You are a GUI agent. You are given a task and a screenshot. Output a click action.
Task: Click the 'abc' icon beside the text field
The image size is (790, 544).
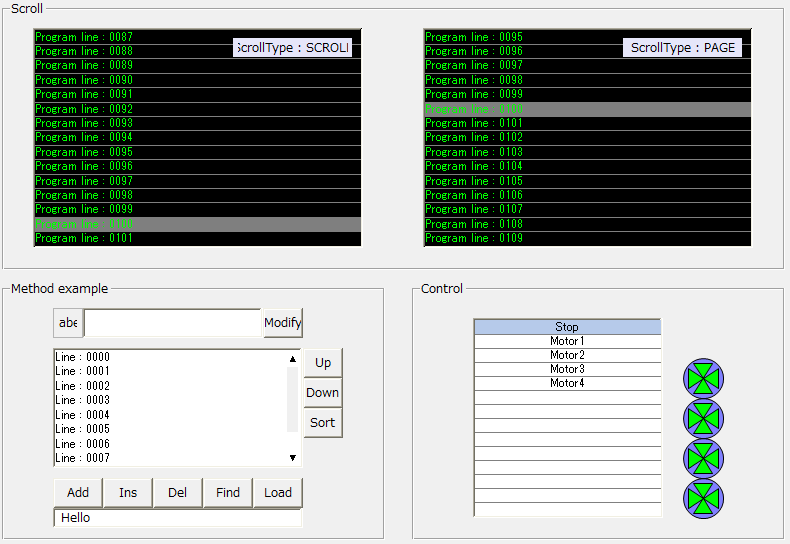[x=68, y=323]
